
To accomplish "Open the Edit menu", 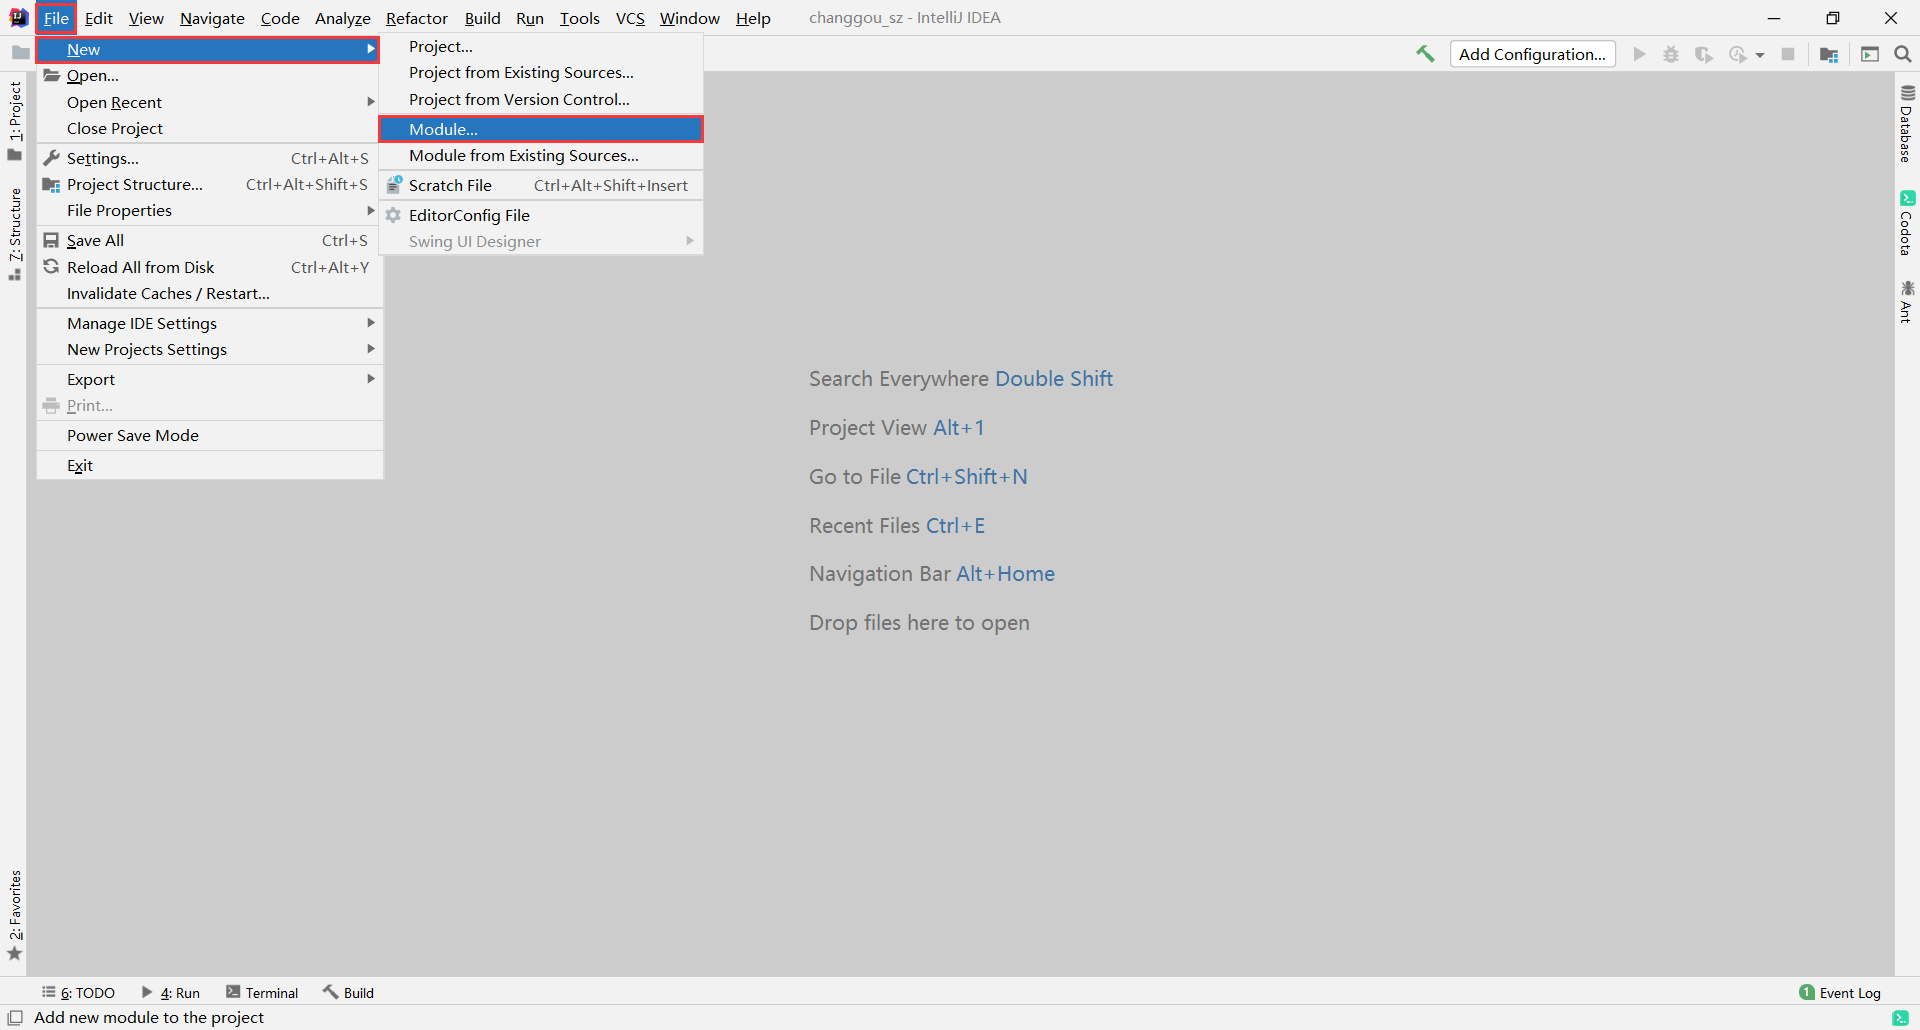I will coord(98,18).
